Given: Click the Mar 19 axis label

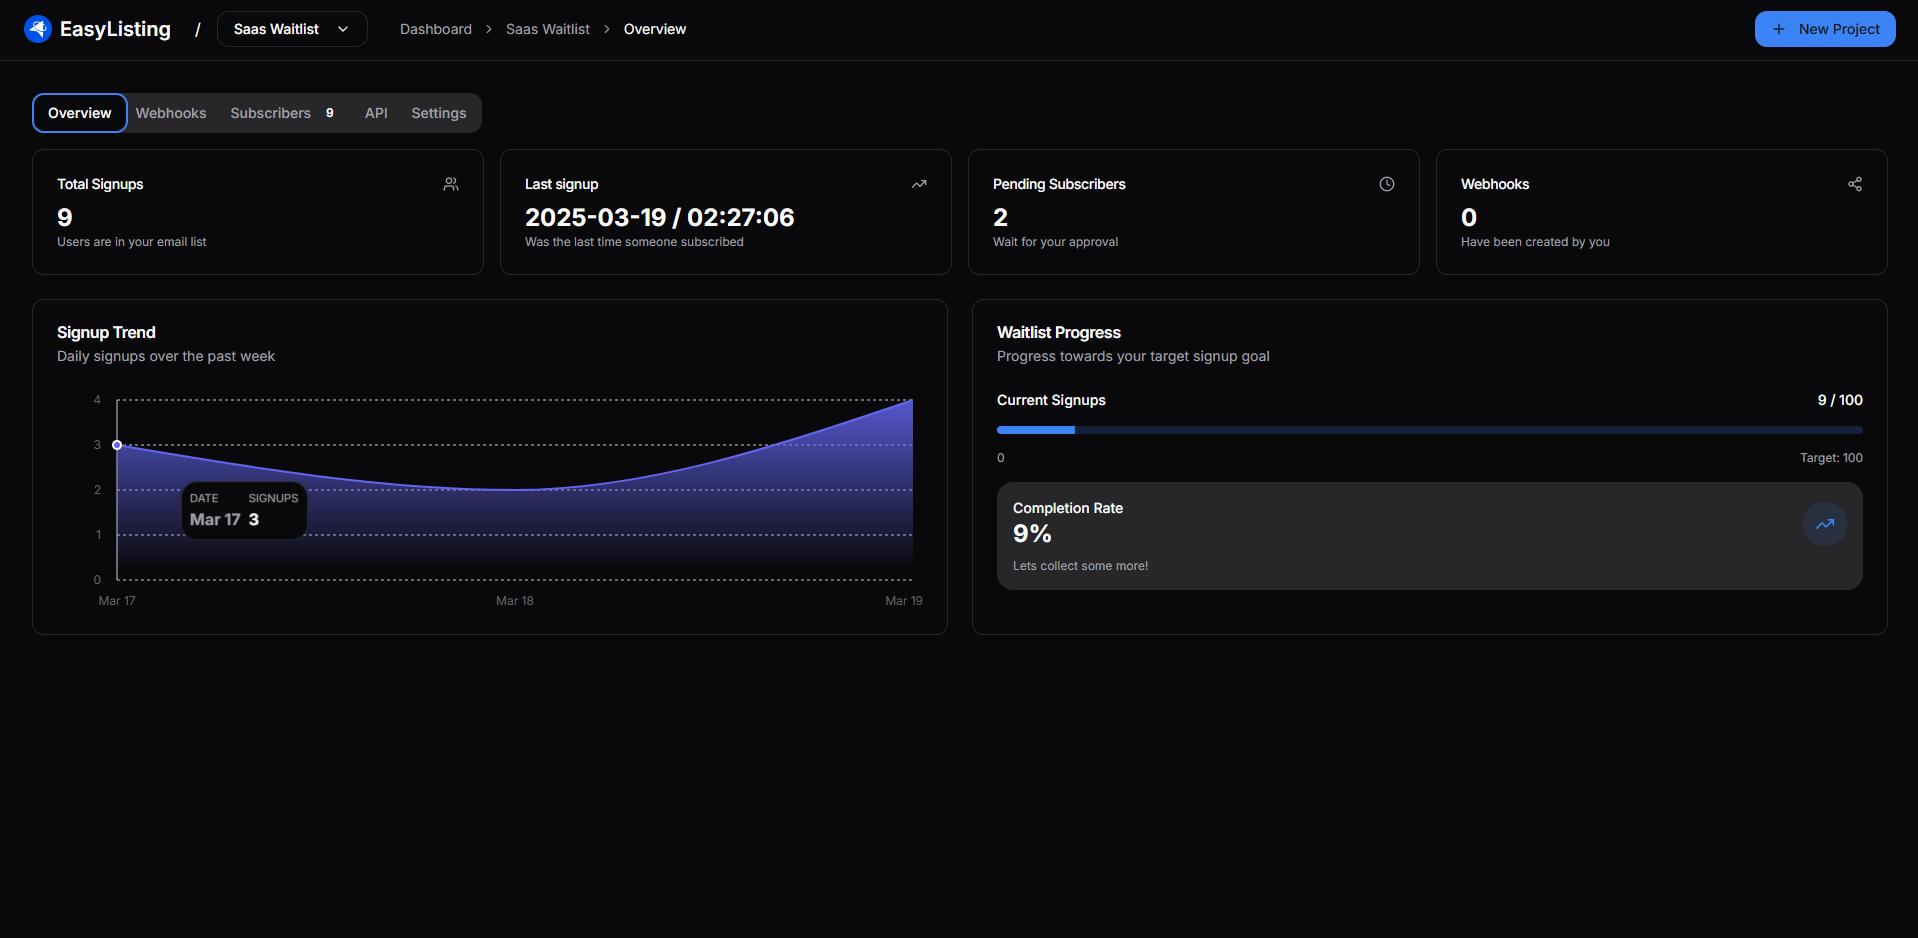Looking at the screenshot, I should [x=904, y=601].
